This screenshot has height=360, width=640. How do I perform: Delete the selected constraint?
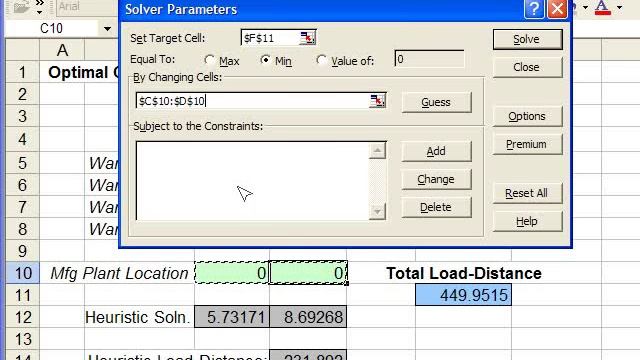436,207
